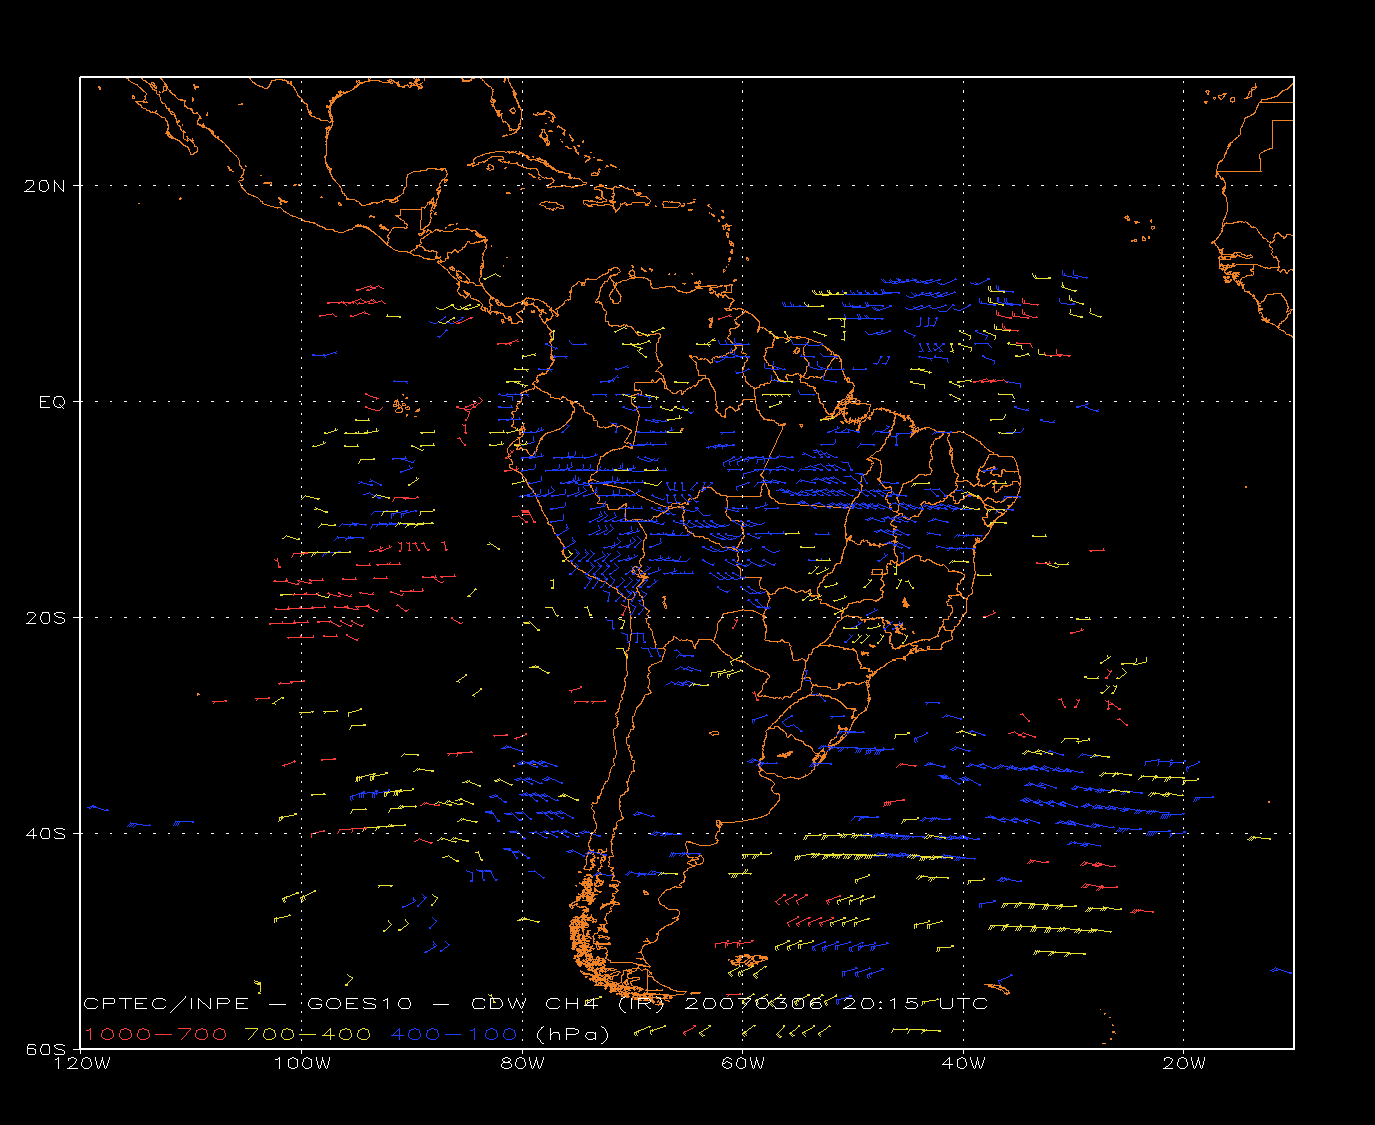Screen dimensions: 1375x1125
Task: Click the 120W longitude label
Action: pyautogui.click(x=81, y=1063)
